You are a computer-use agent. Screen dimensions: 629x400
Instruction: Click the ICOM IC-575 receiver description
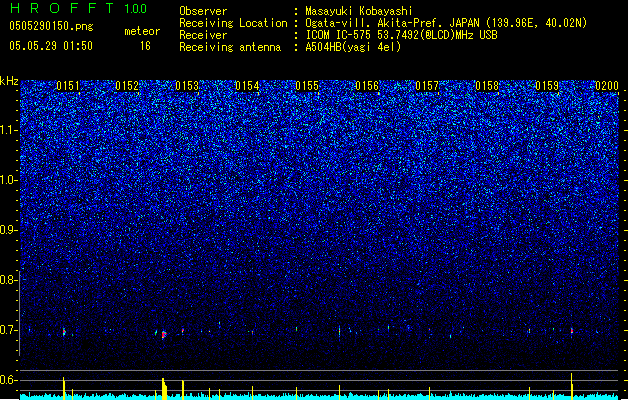[x=401, y=35]
